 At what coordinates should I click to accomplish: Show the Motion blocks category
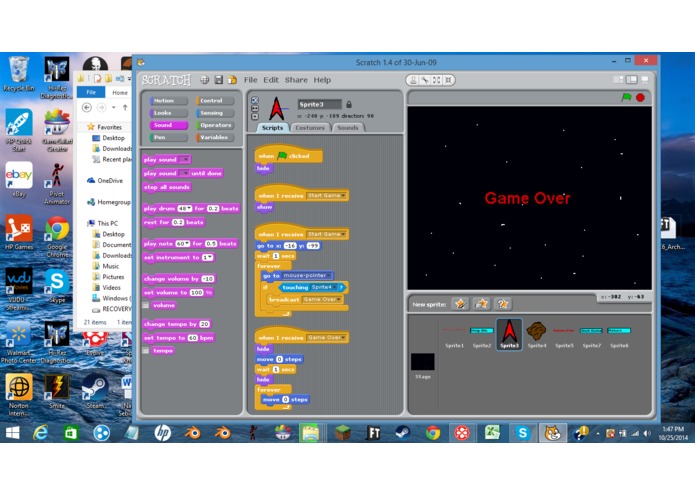[x=168, y=101]
